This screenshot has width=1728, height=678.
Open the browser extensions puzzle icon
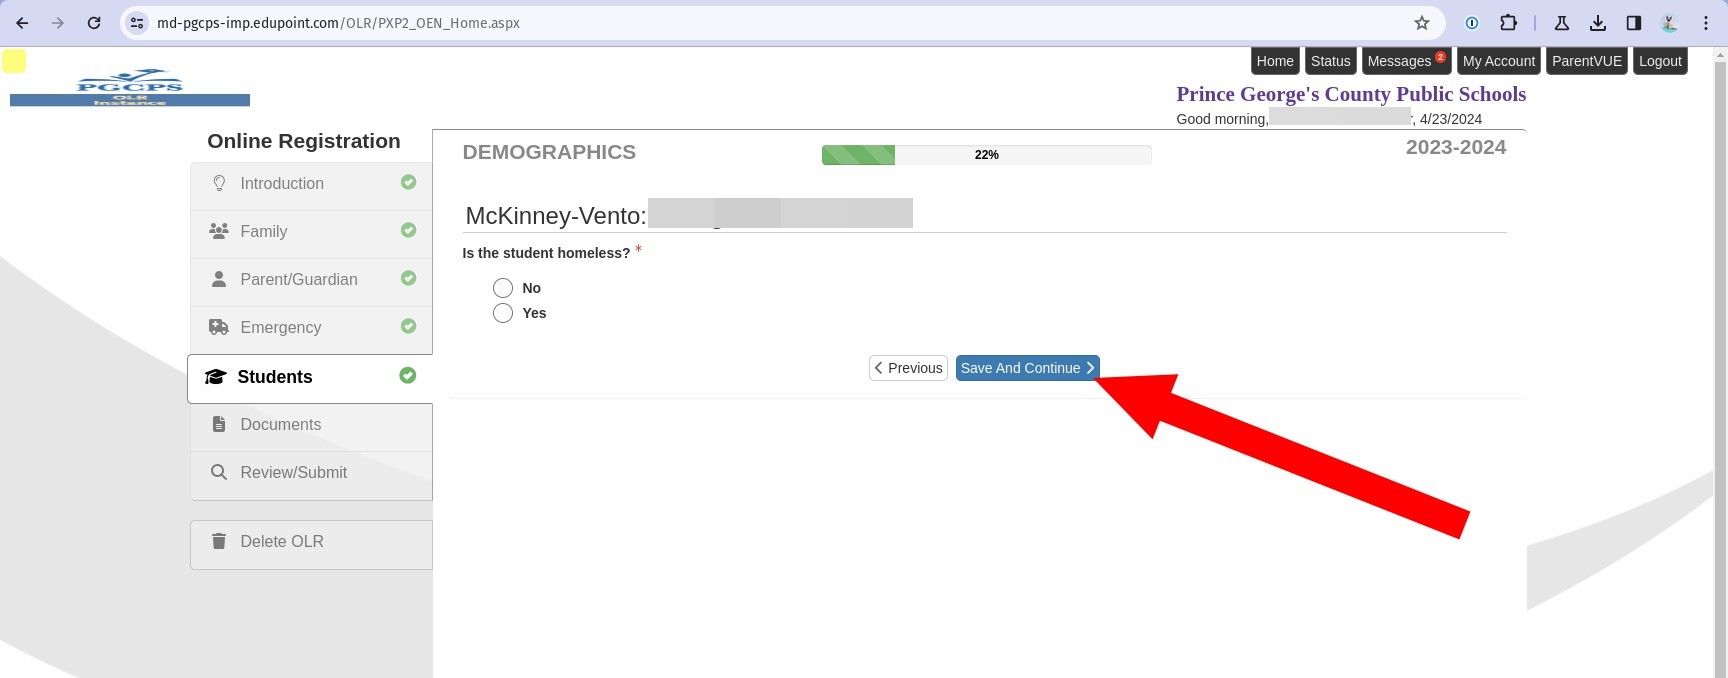pyautogui.click(x=1508, y=23)
